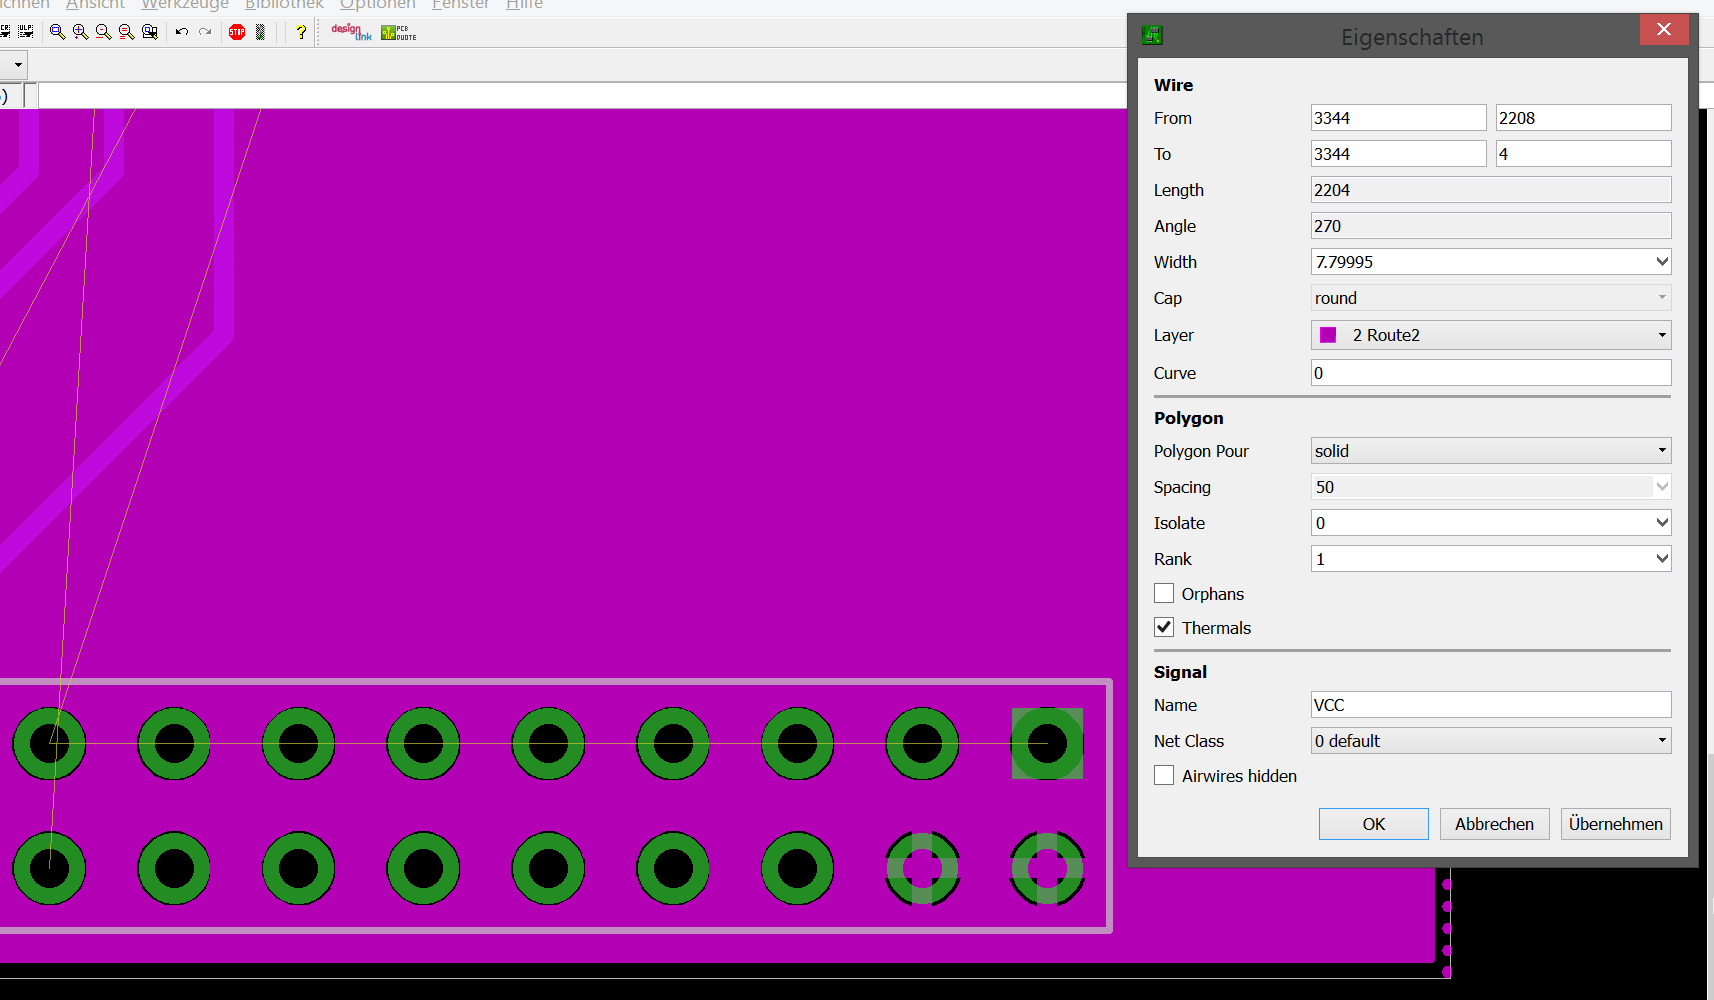The height and width of the screenshot is (1000, 1714).
Task: Click the Polygon section heading
Action: pos(1188,418)
